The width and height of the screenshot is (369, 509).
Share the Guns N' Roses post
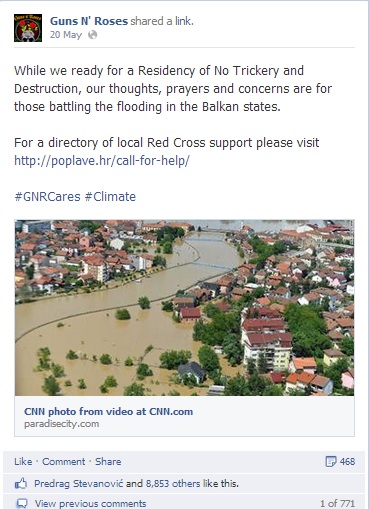tap(108, 462)
